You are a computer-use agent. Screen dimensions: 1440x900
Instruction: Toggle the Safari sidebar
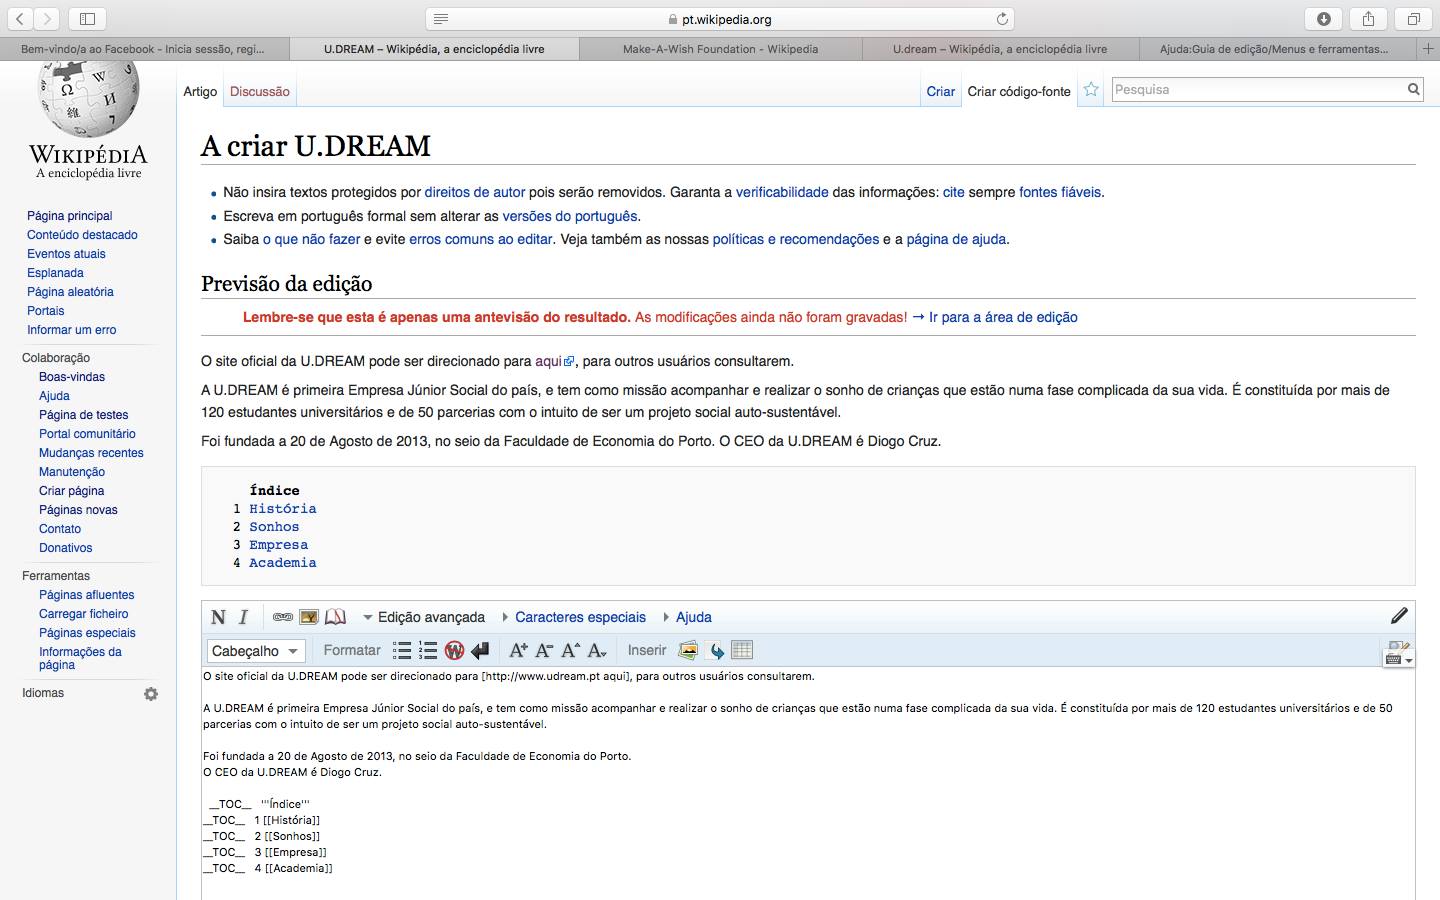tap(87, 19)
